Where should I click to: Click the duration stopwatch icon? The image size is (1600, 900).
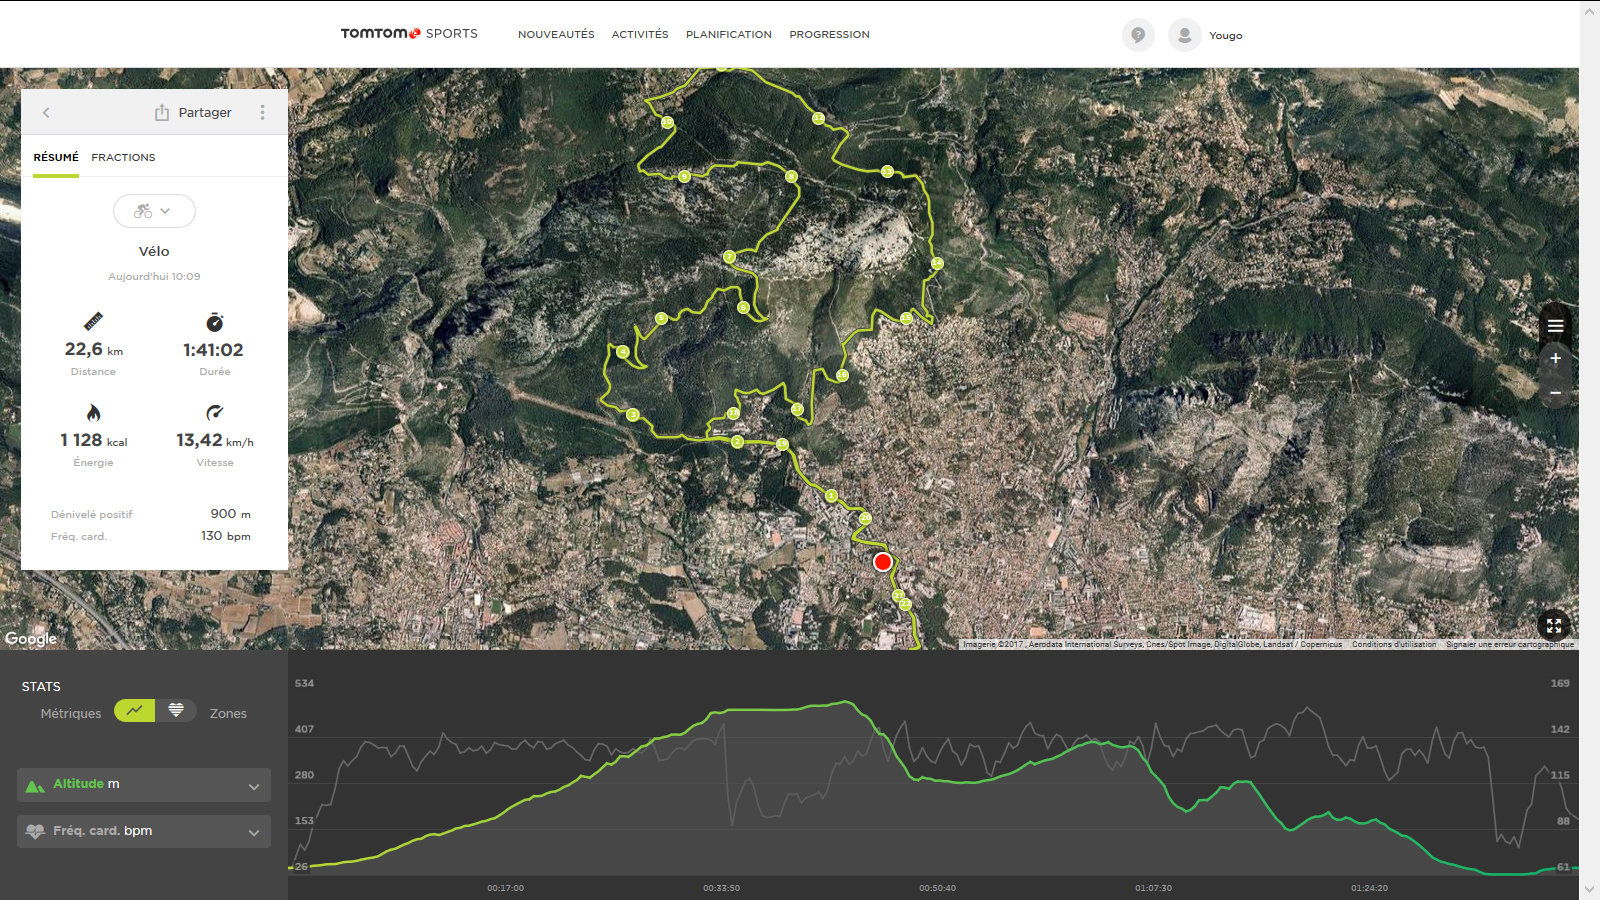[x=214, y=322]
